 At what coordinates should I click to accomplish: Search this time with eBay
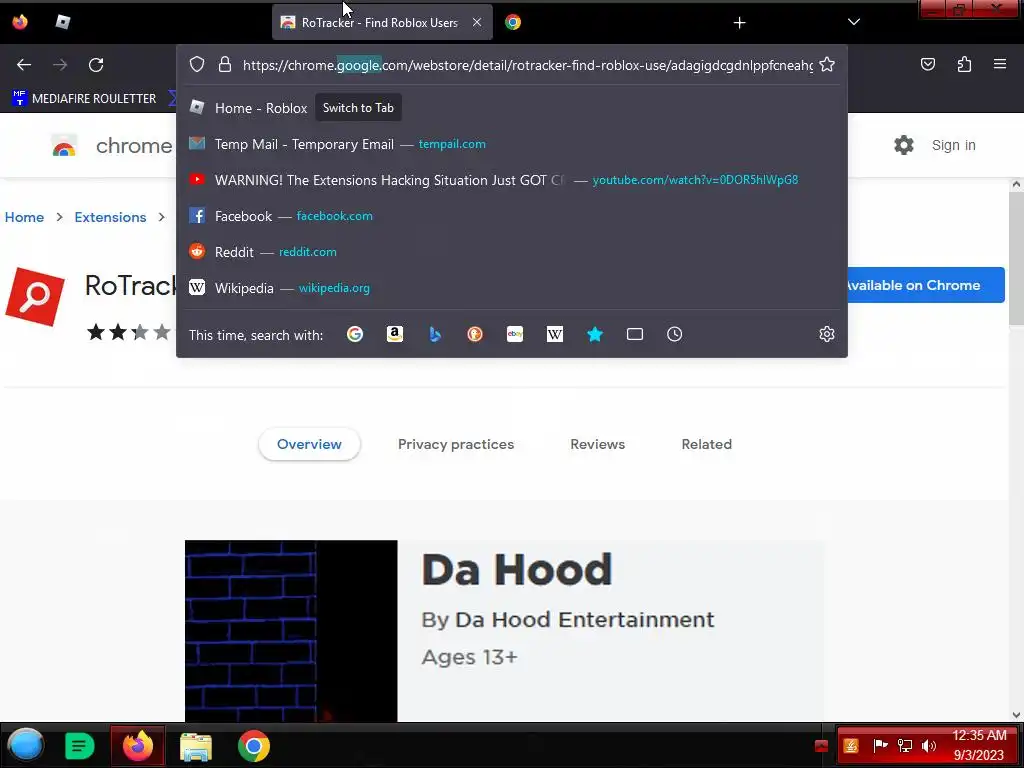(515, 334)
